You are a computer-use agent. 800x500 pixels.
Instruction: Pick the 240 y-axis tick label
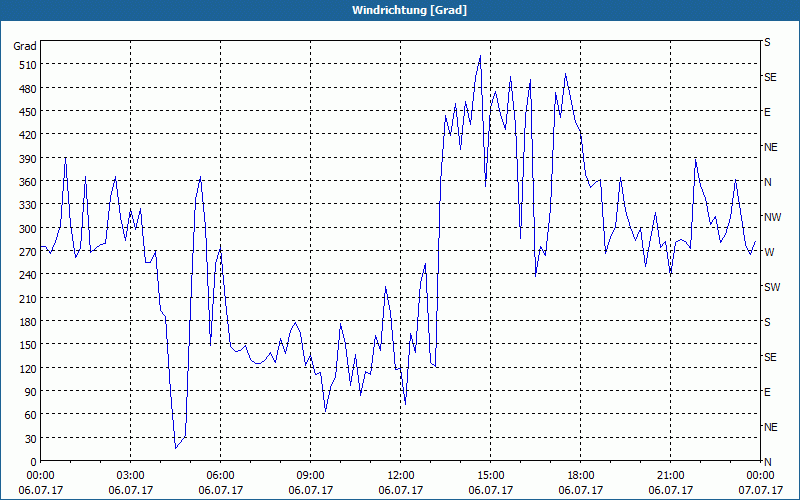point(28,275)
